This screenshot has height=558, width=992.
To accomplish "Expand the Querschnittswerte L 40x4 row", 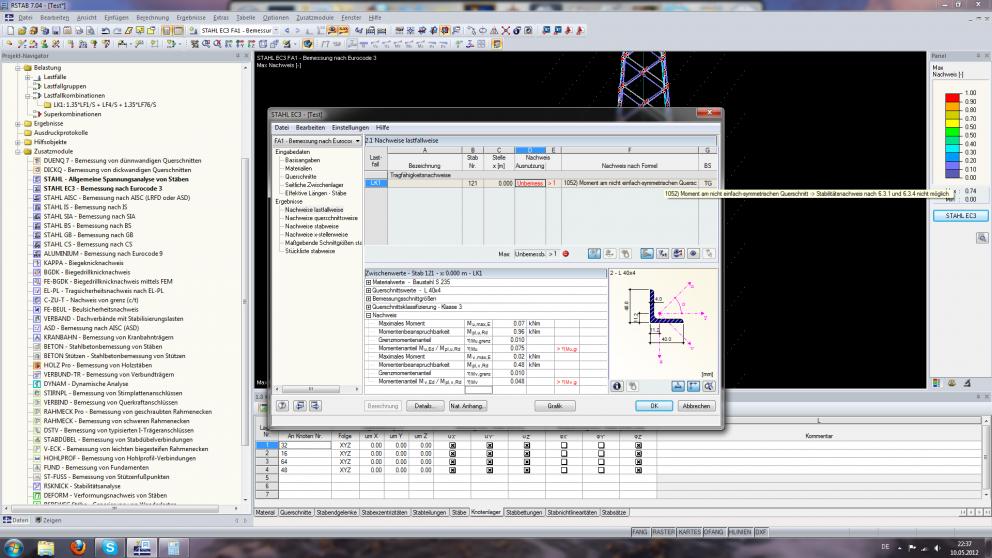I will coord(368,290).
